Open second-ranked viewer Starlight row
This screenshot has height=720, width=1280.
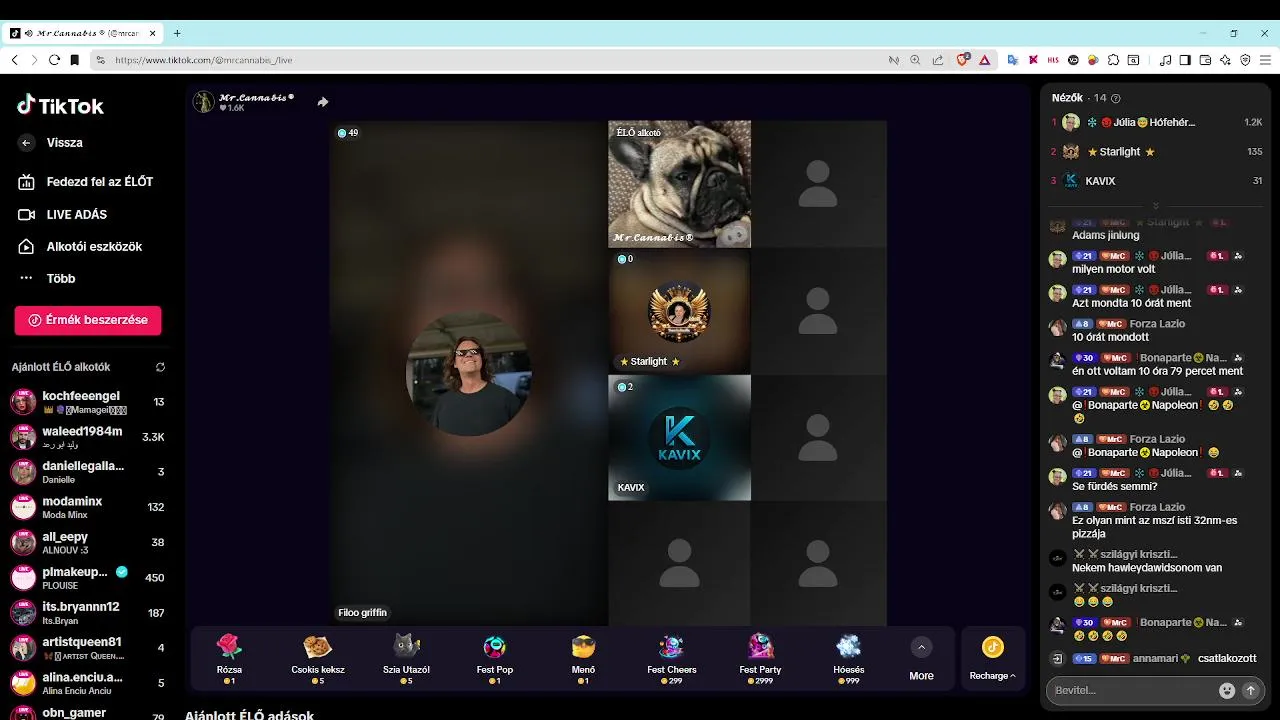[1156, 152]
